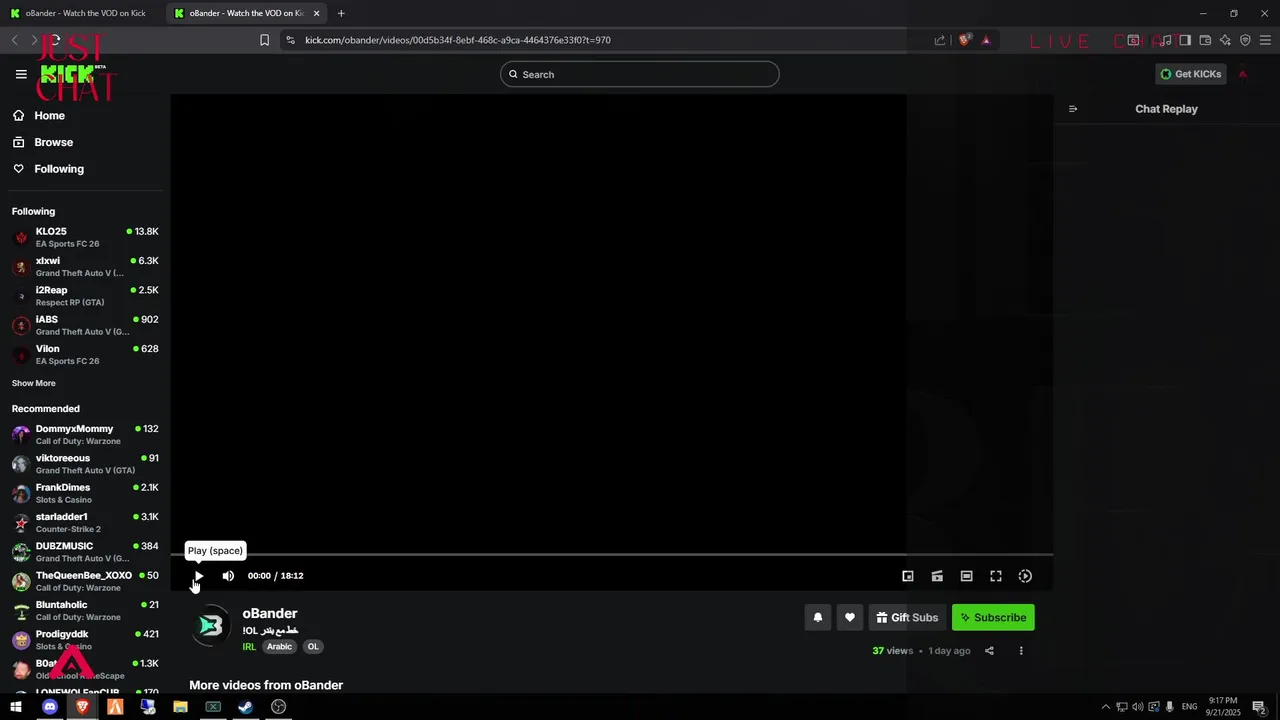Open the clip creation icon
The image size is (1280, 720).
(x=937, y=576)
